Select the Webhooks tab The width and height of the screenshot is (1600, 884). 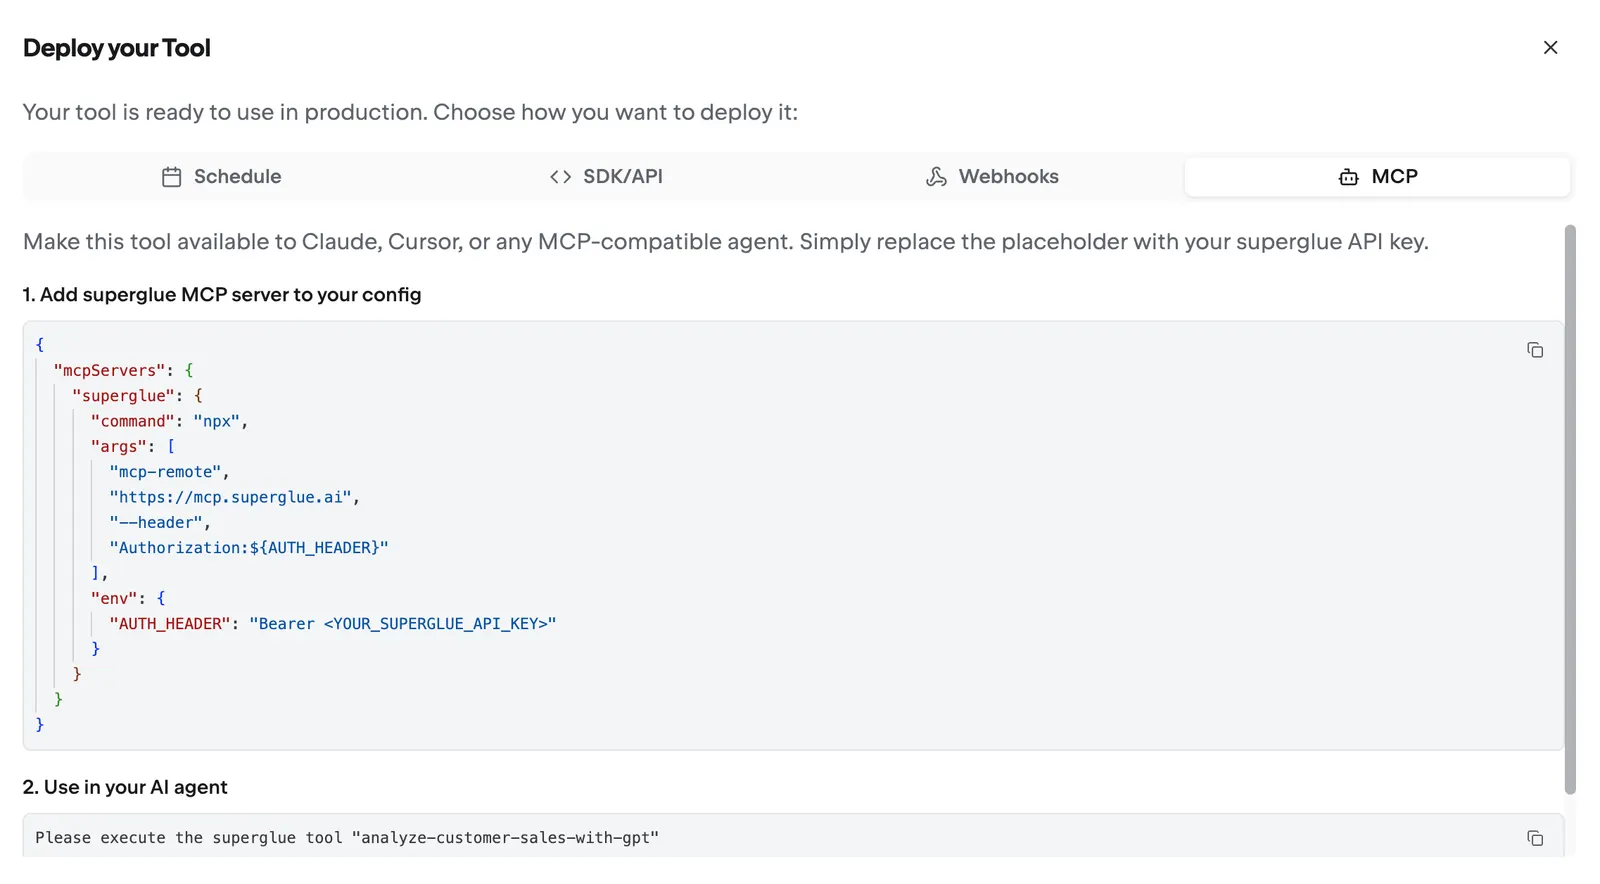click(x=991, y=177)
